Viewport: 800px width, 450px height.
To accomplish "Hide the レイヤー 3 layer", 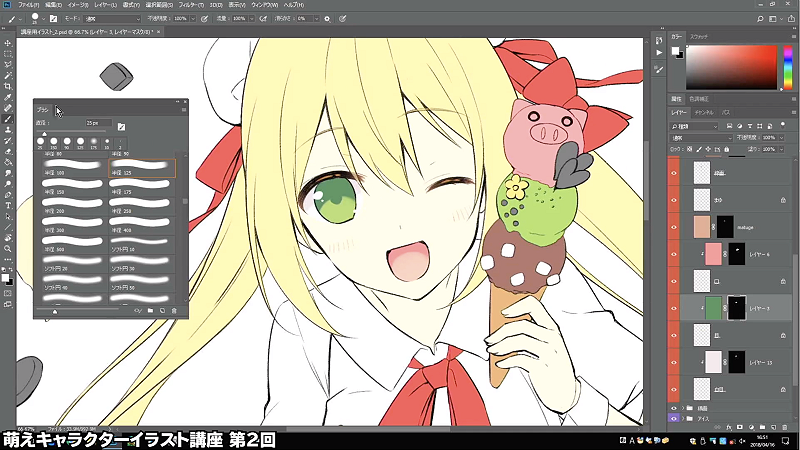I will point(673,308).
